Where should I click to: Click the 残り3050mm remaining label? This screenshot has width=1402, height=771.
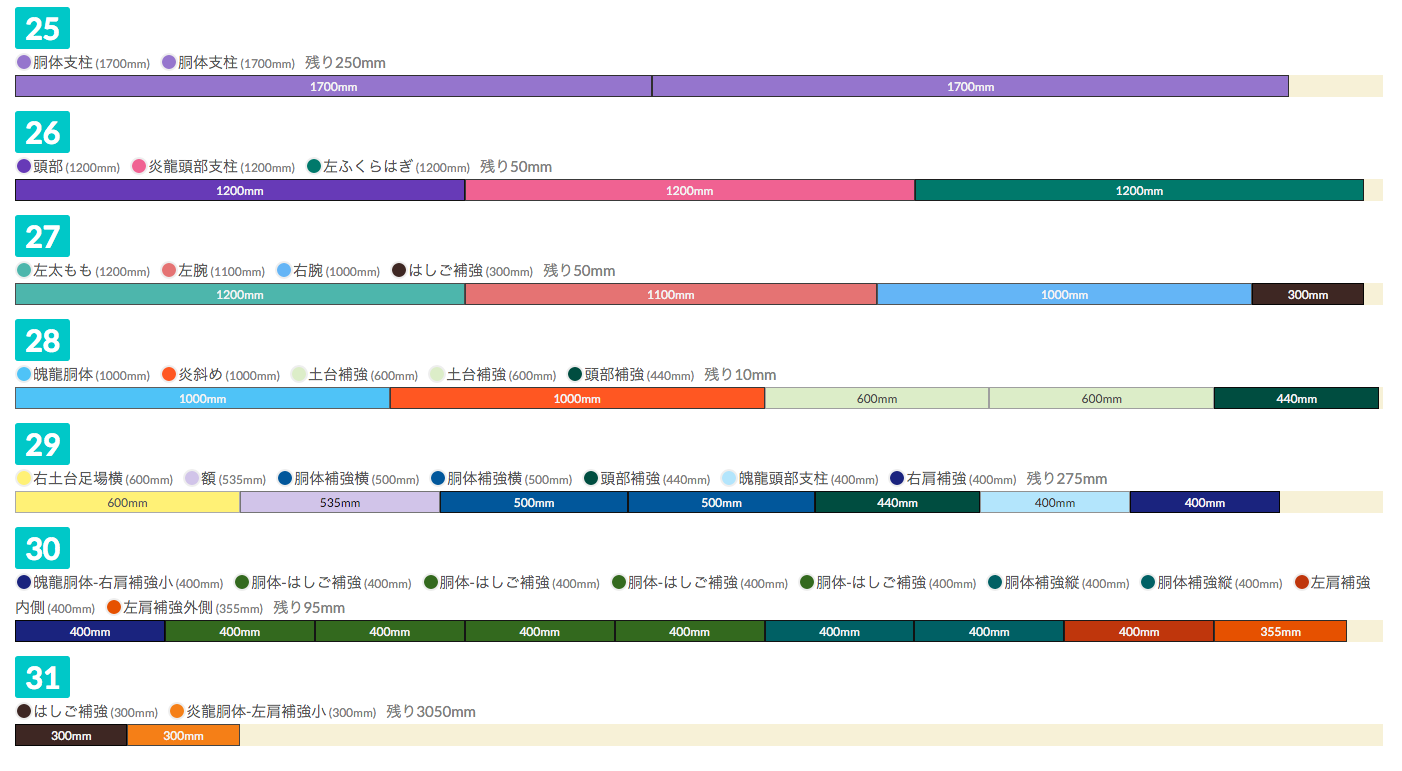pos(431,712)
